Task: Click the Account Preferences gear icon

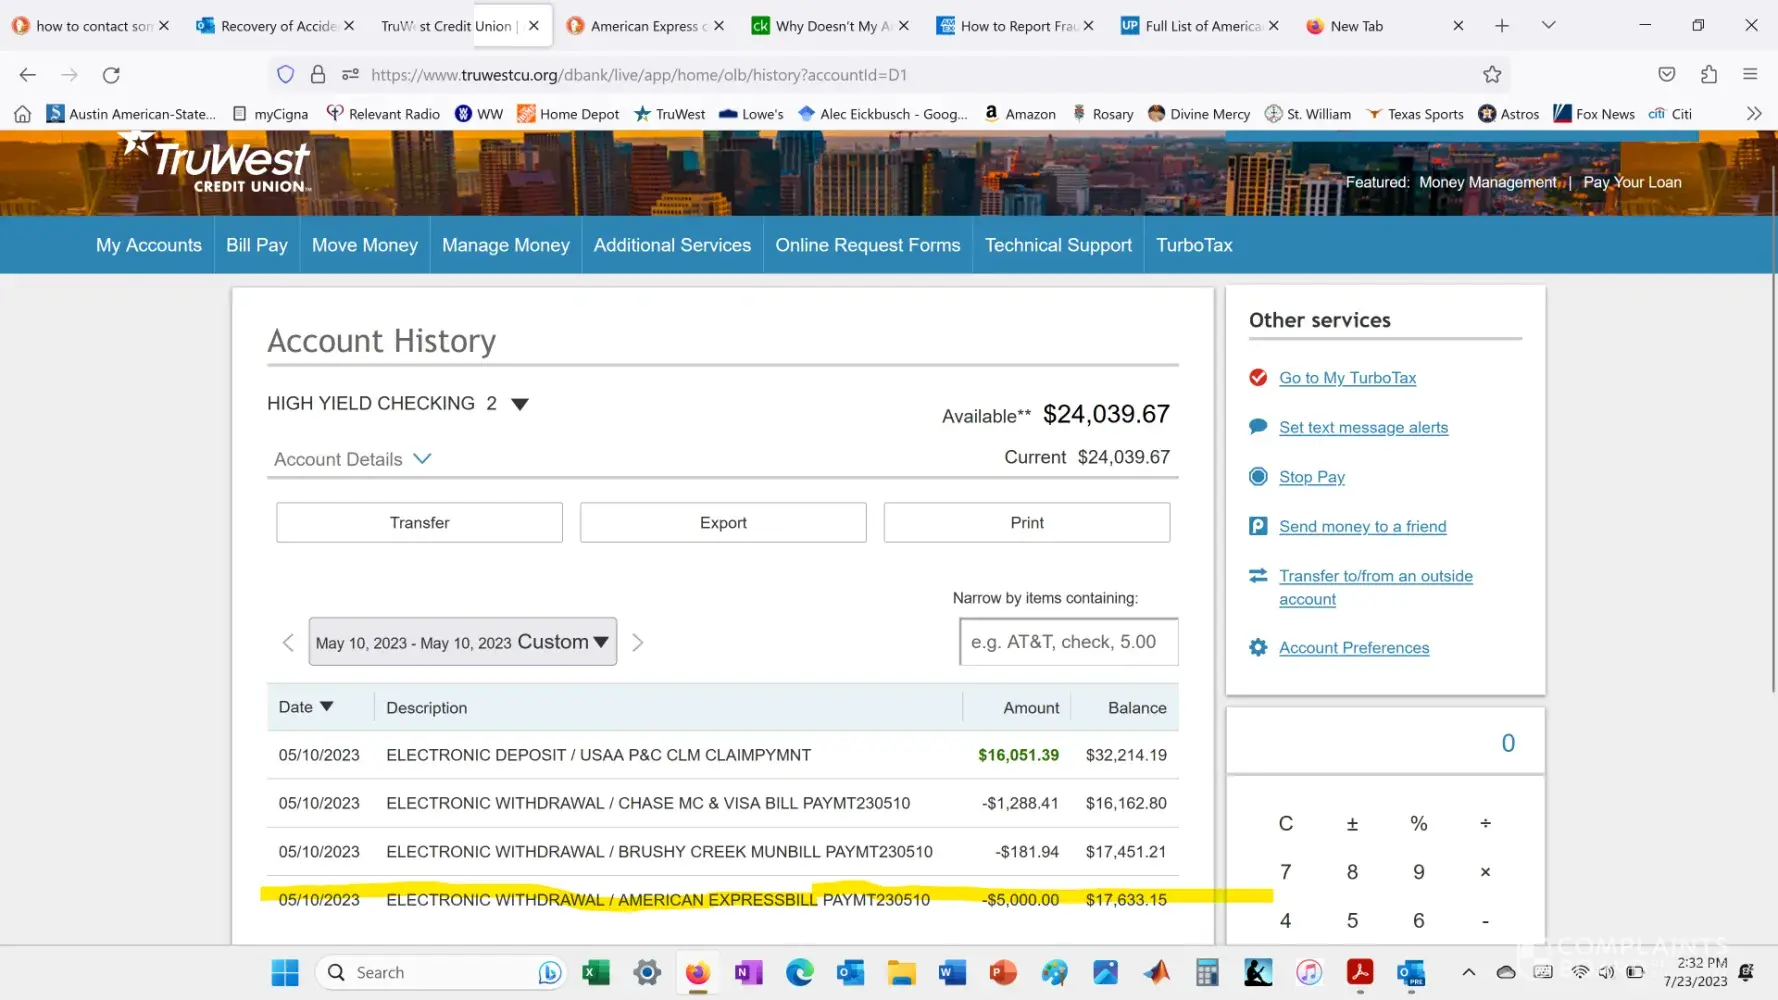Action: [x=1258, y=648]
